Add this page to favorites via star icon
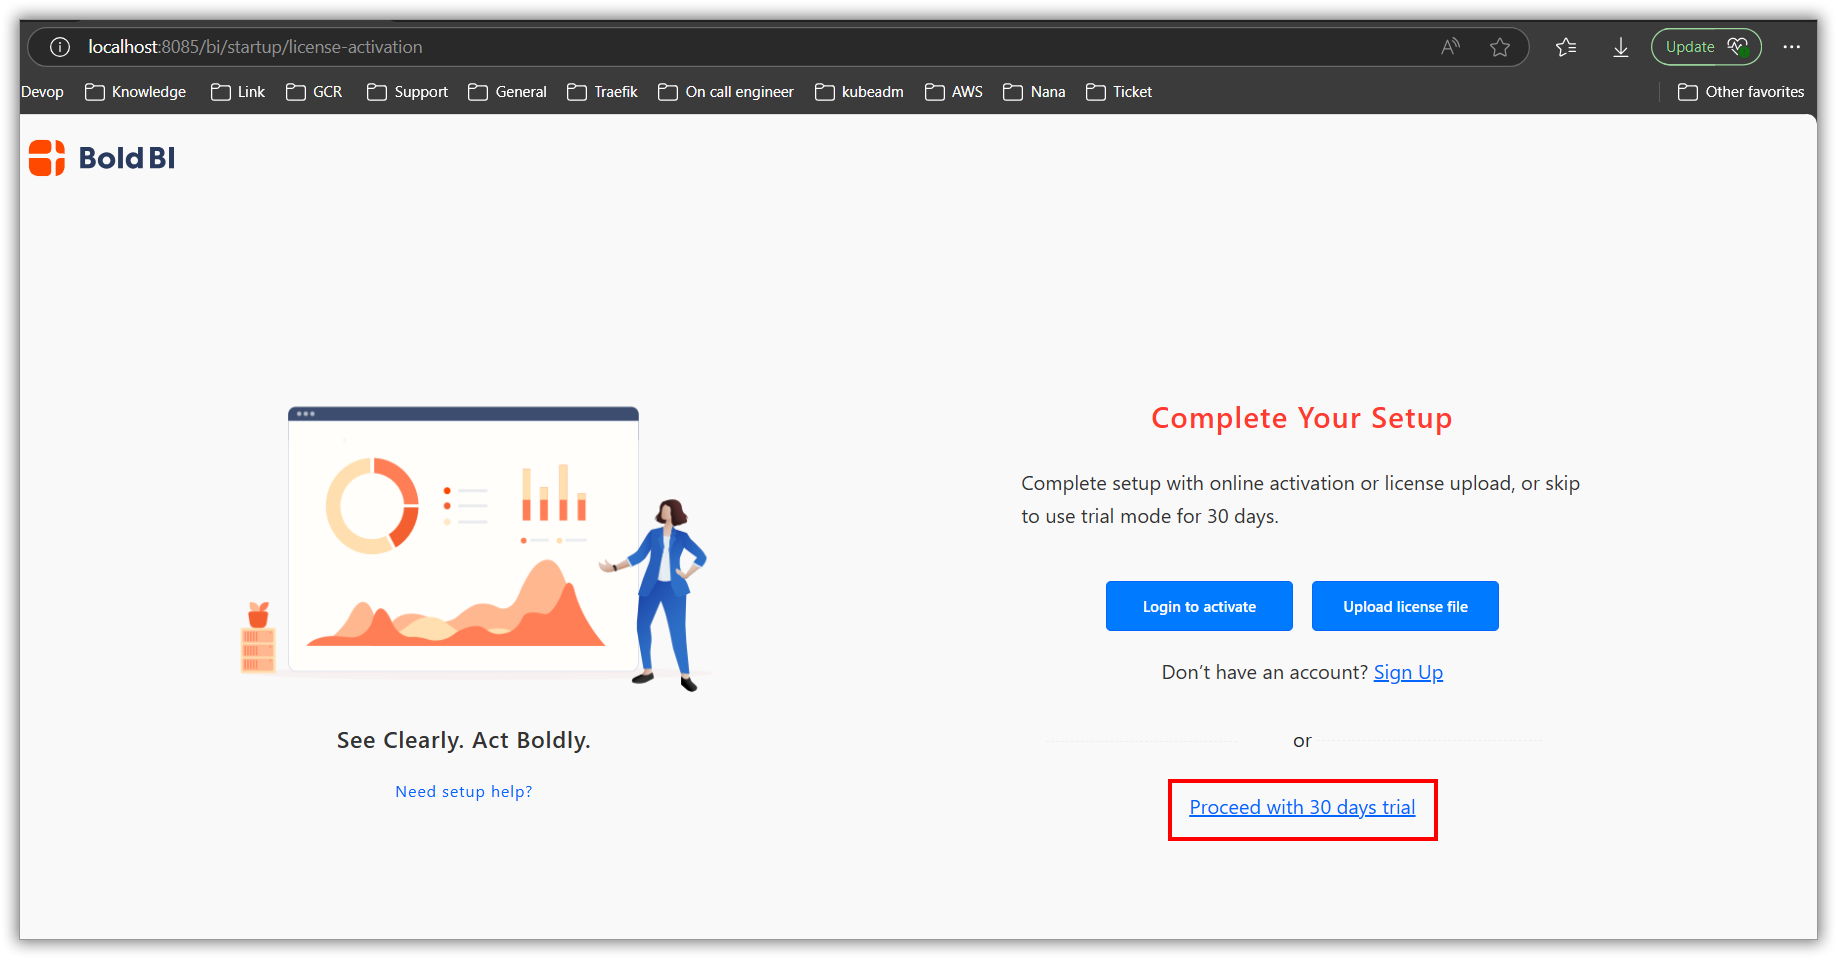Image resolution: width=1837 pixels, height=959 pixels. (1499, 46)
